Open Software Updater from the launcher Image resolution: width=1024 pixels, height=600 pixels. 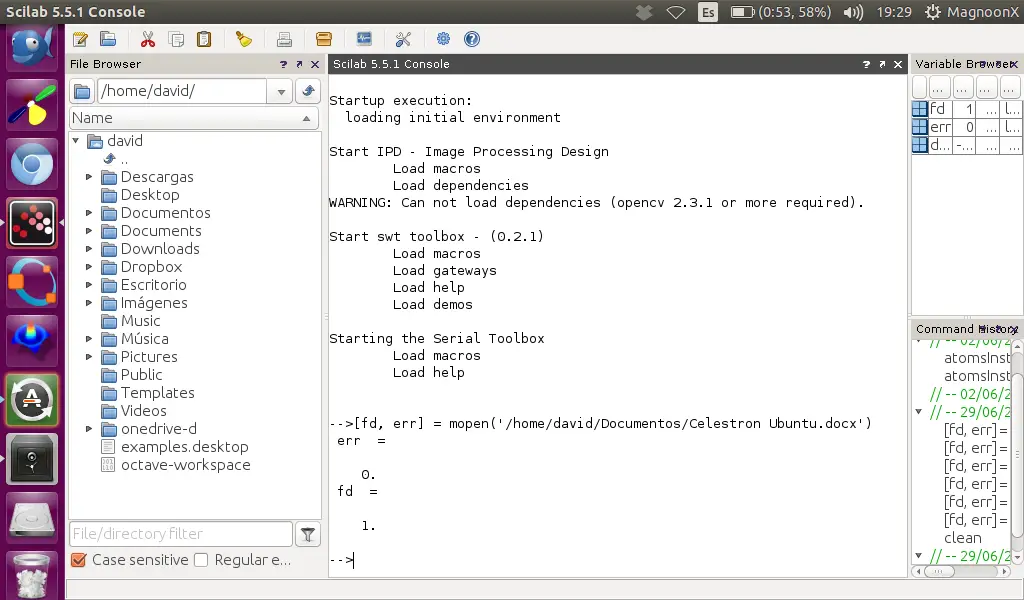click(x=32, y=400)
